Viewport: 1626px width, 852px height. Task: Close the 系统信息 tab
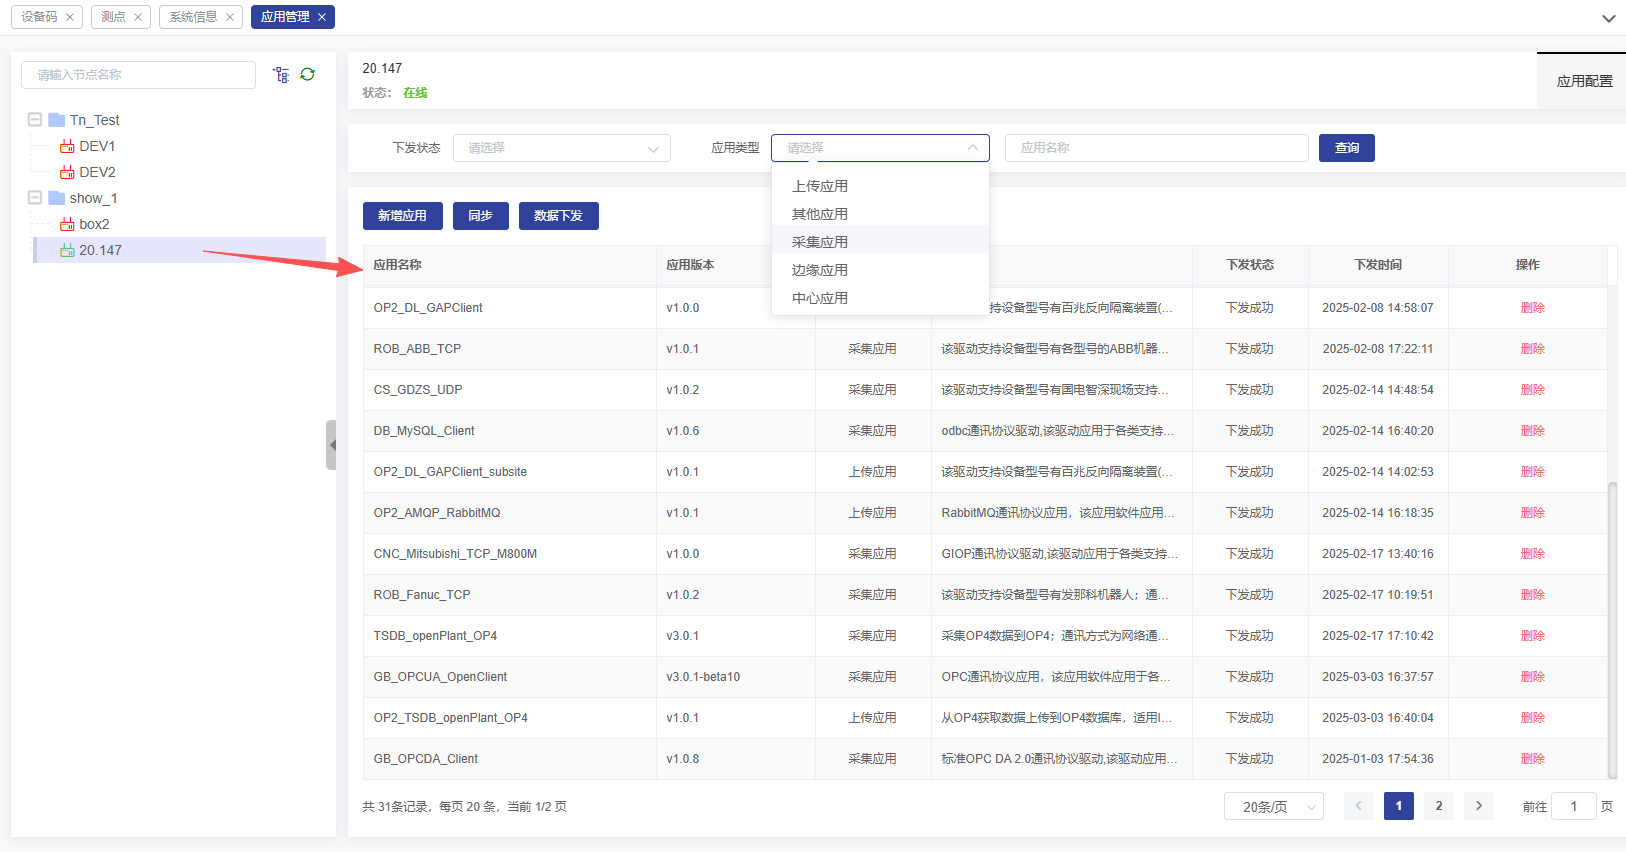tap(230, 17)
